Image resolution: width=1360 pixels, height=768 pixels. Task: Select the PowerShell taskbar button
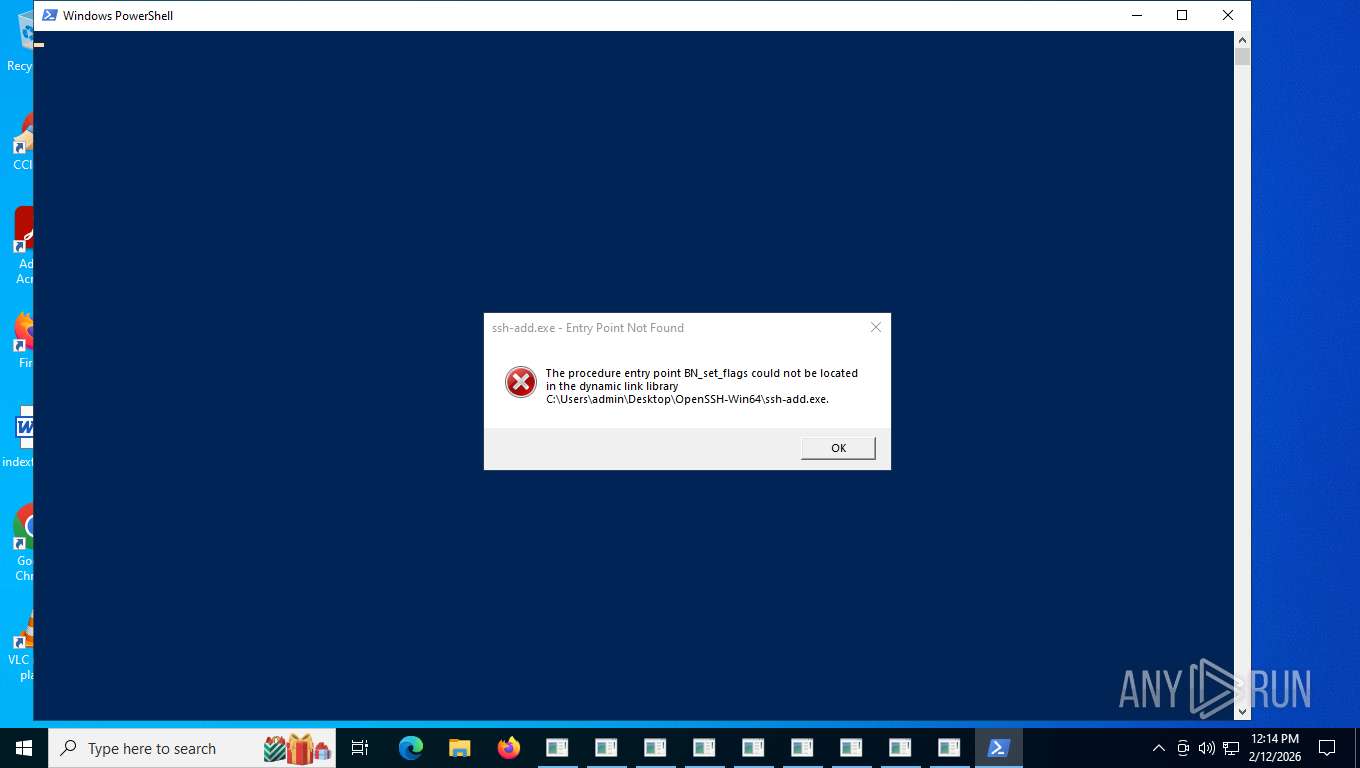coord(998,748)
